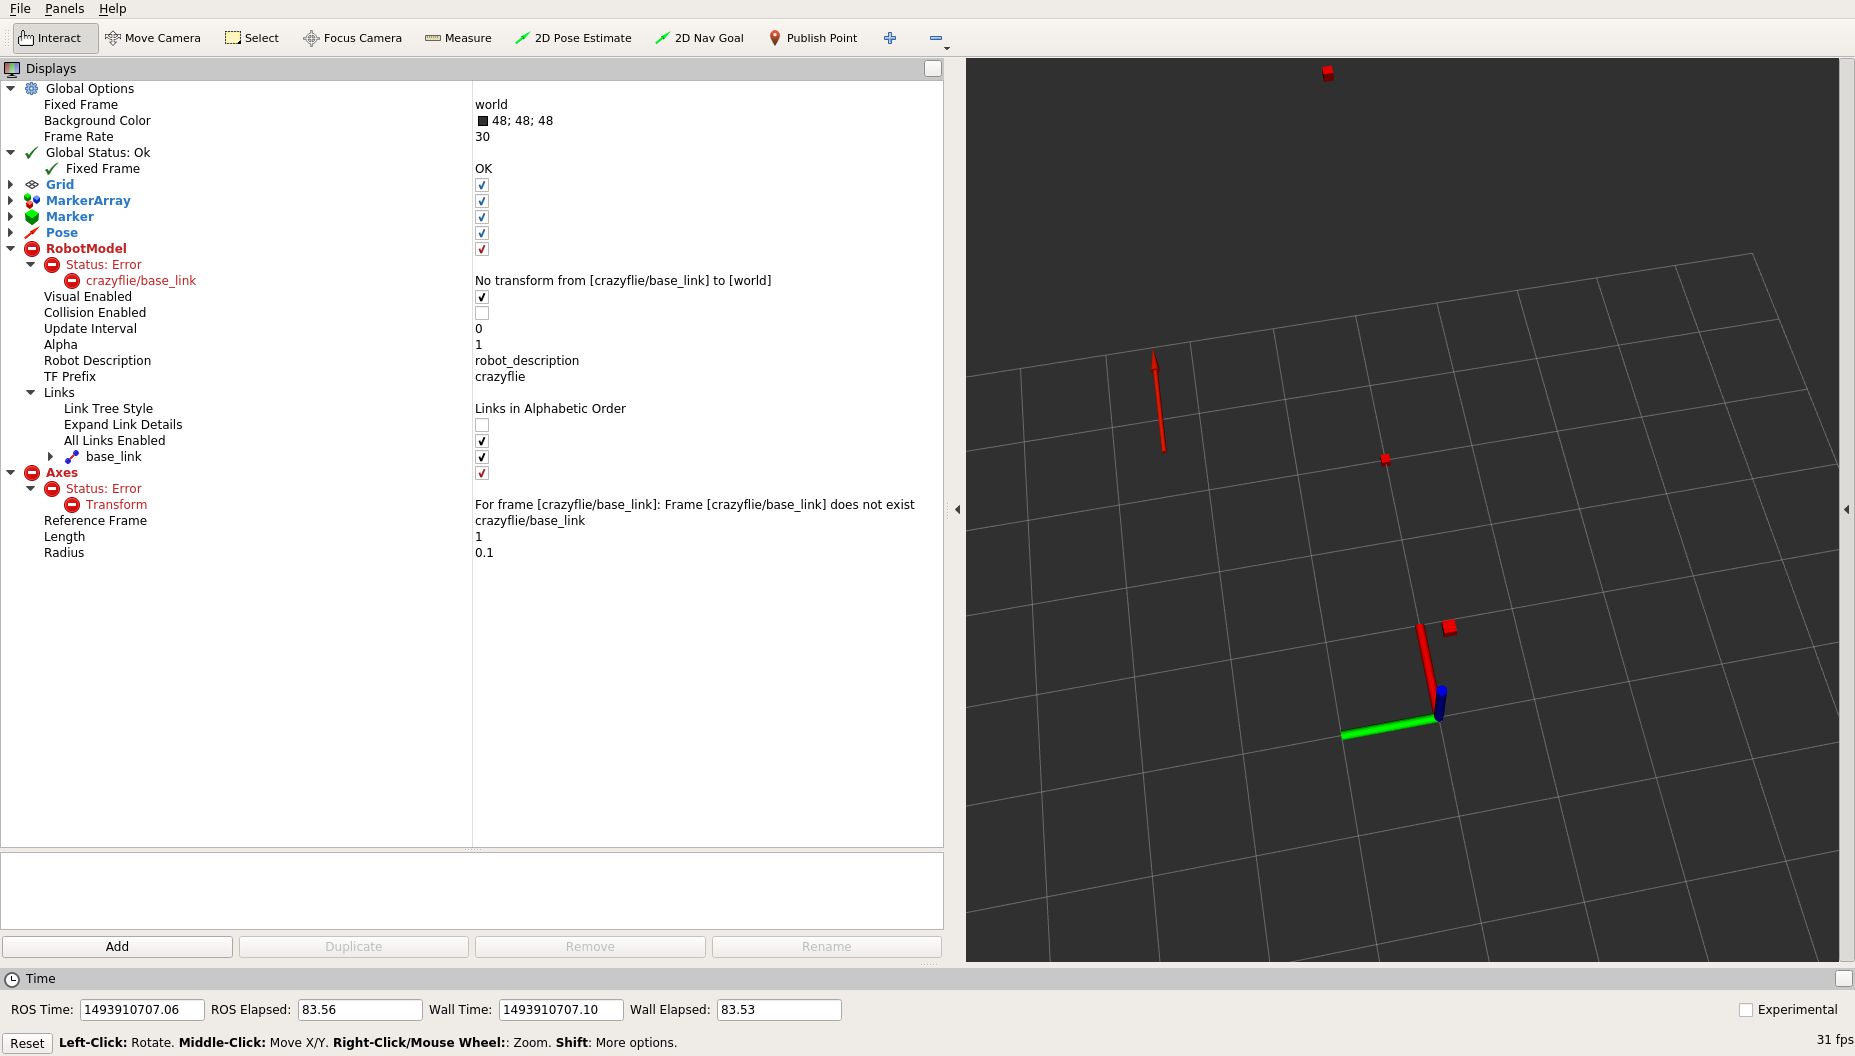The image size is (1855, 1056).
Task: Disable the RobotModel display checkbox
Action: 482,249
